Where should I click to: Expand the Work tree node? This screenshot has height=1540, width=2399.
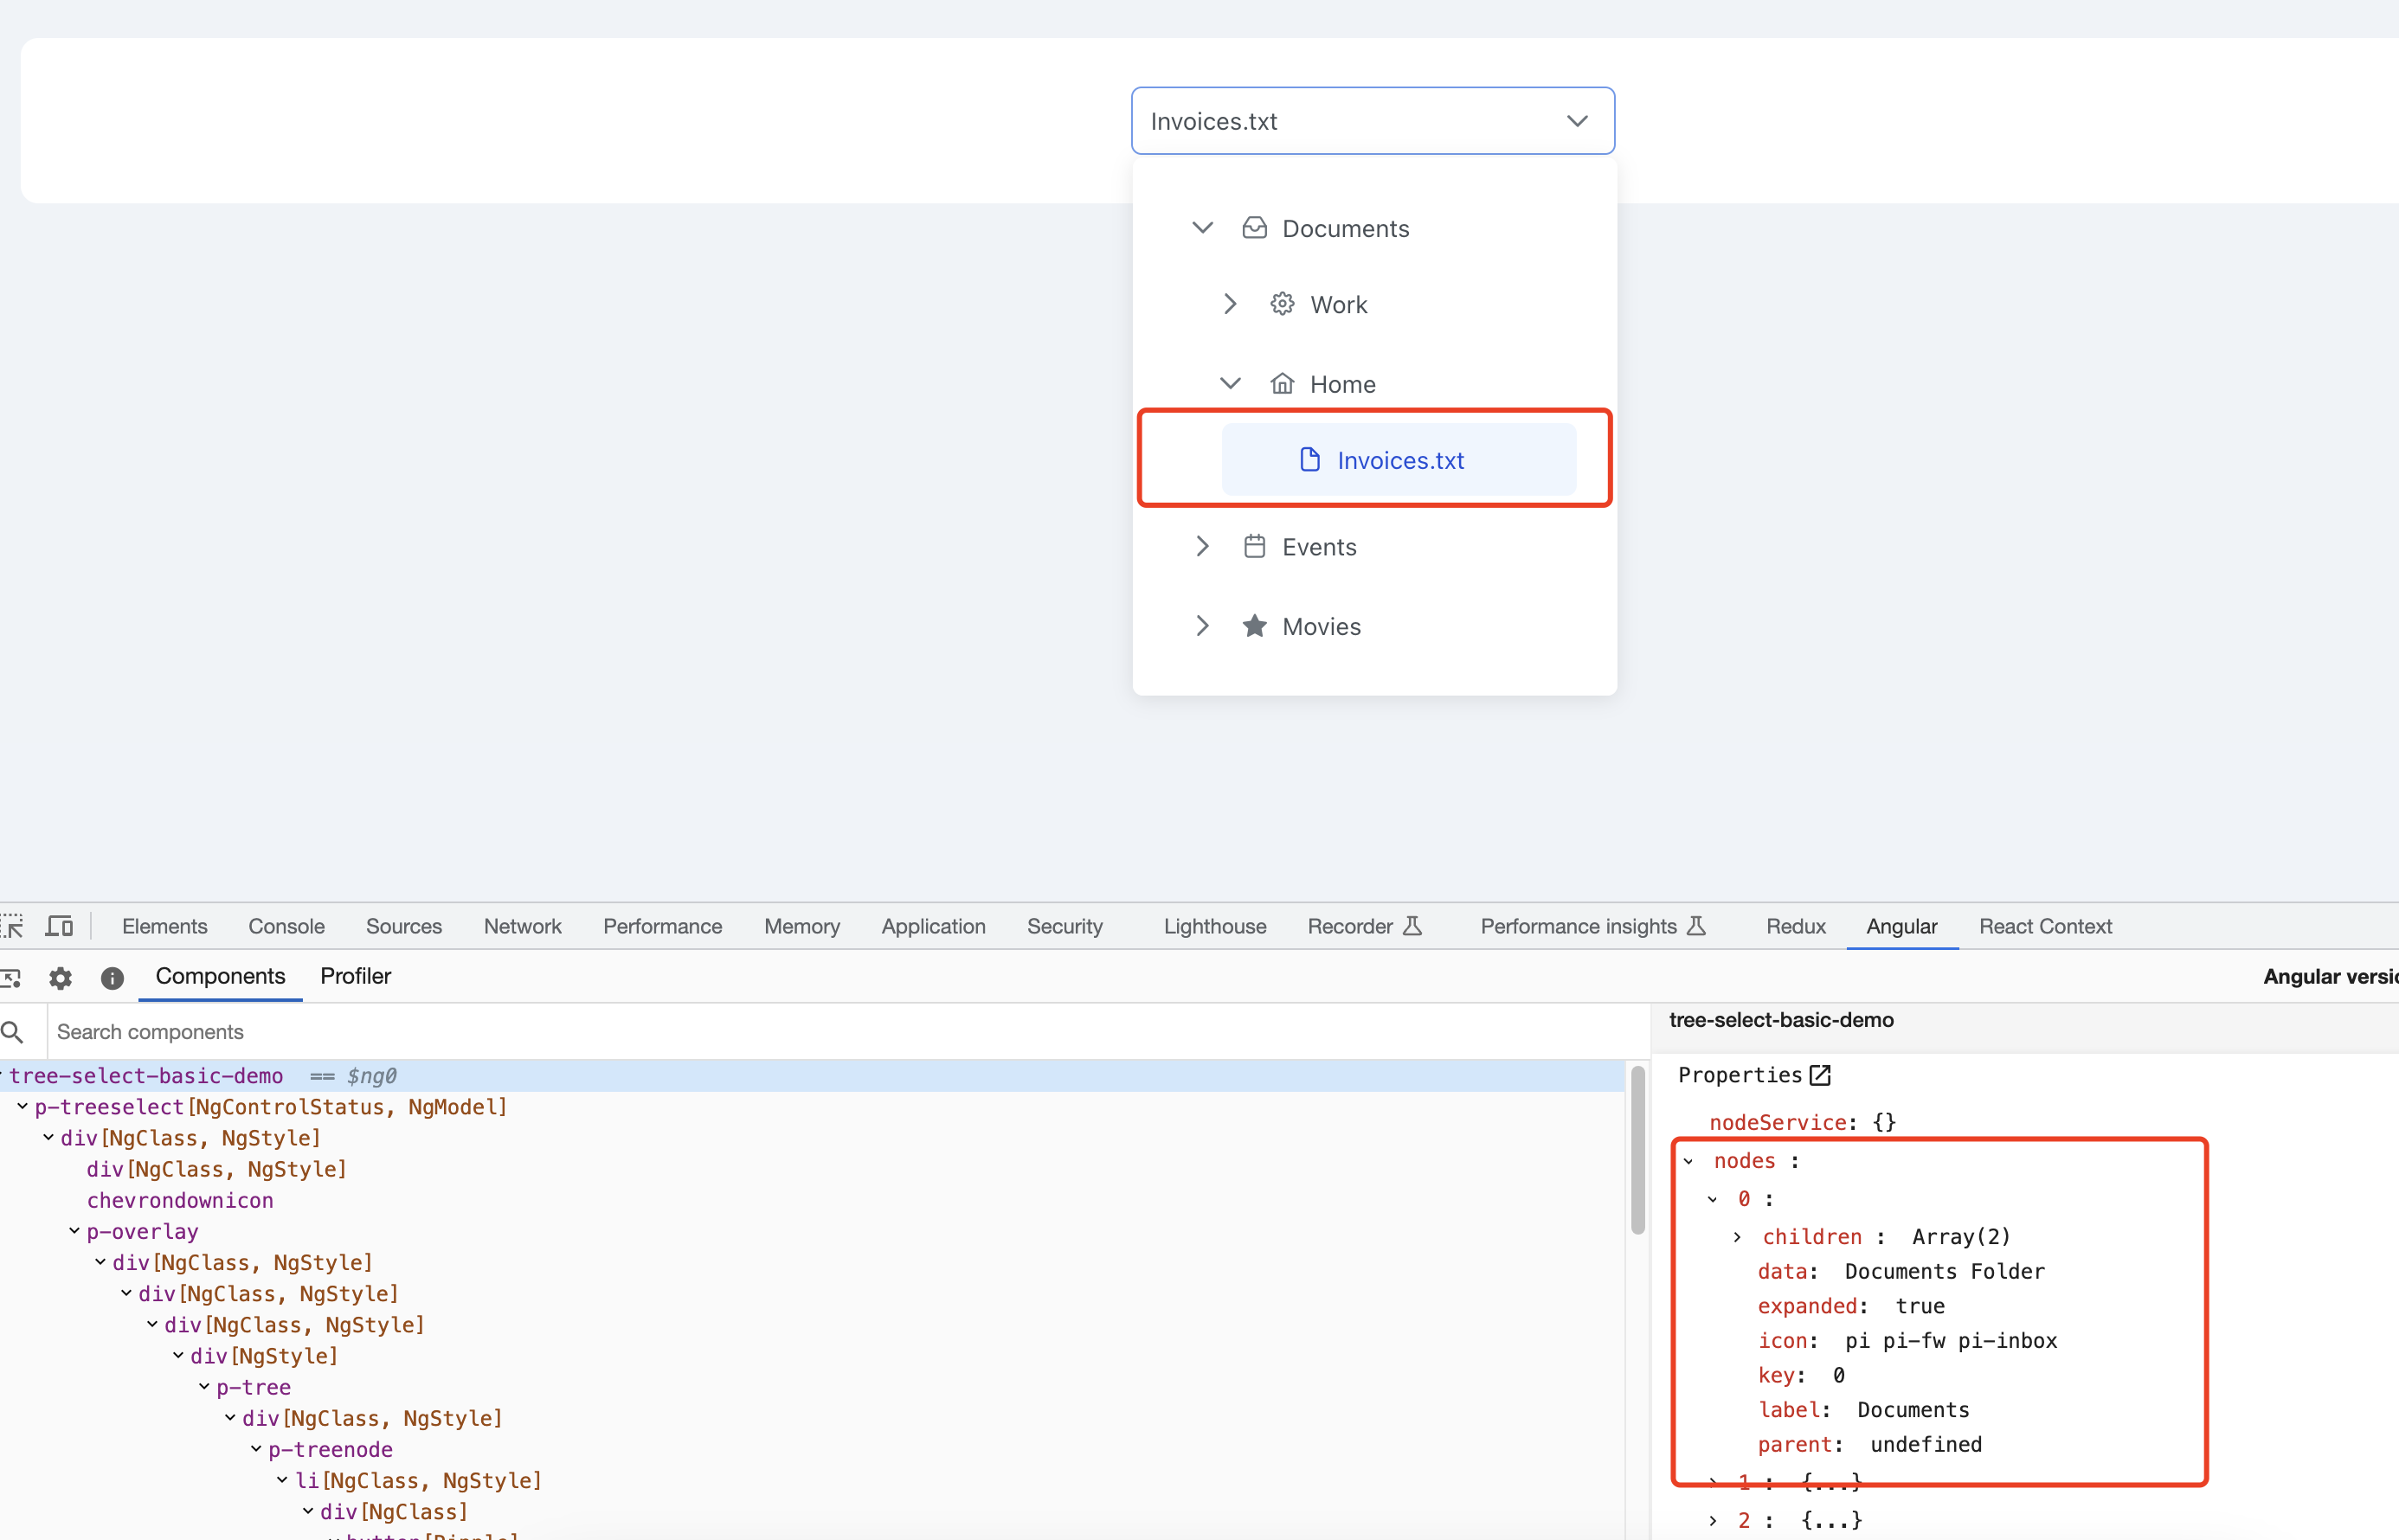(x=1229, y=303)
